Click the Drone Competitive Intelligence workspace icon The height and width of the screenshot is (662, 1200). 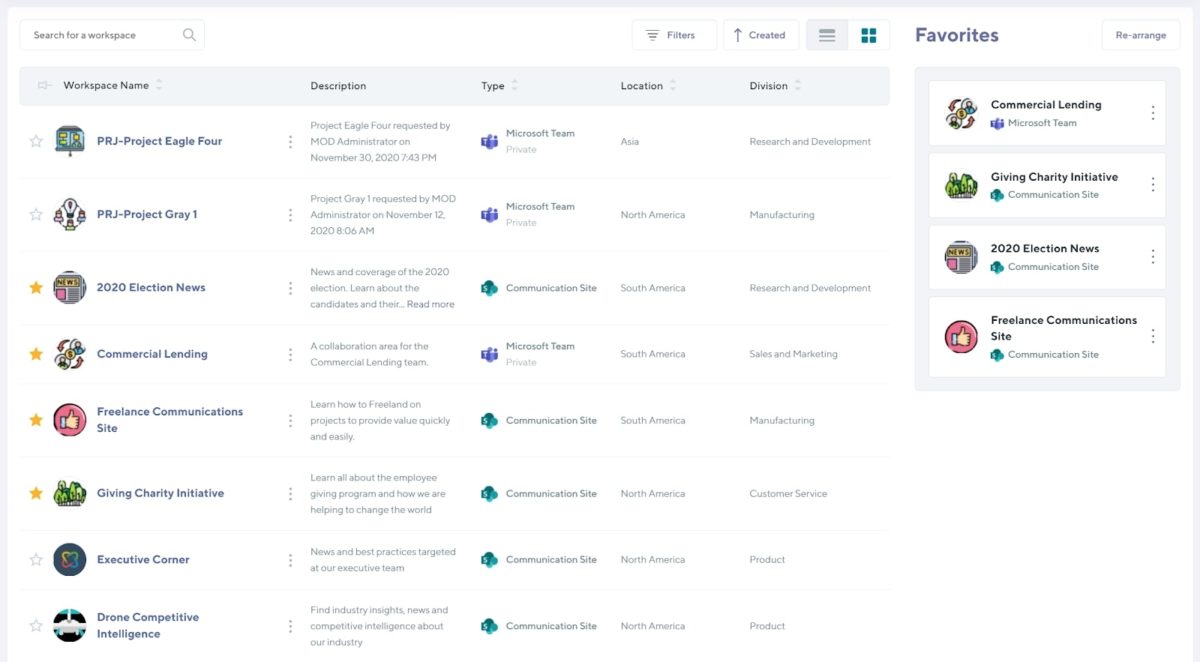(69, 625)
